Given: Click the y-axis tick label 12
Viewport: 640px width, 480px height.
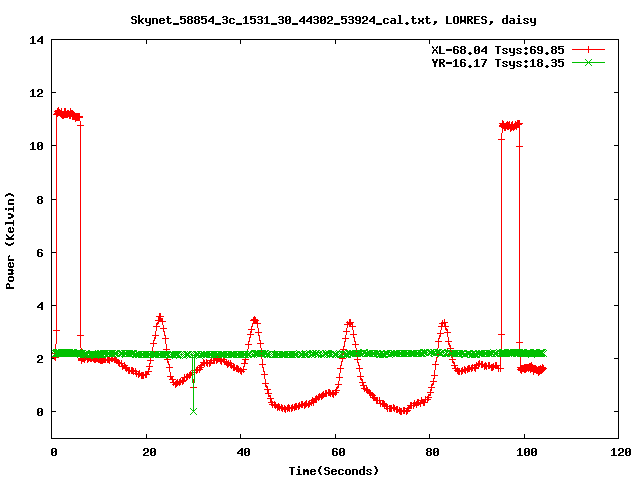Looking at the screenshot, I should point(36,93).
